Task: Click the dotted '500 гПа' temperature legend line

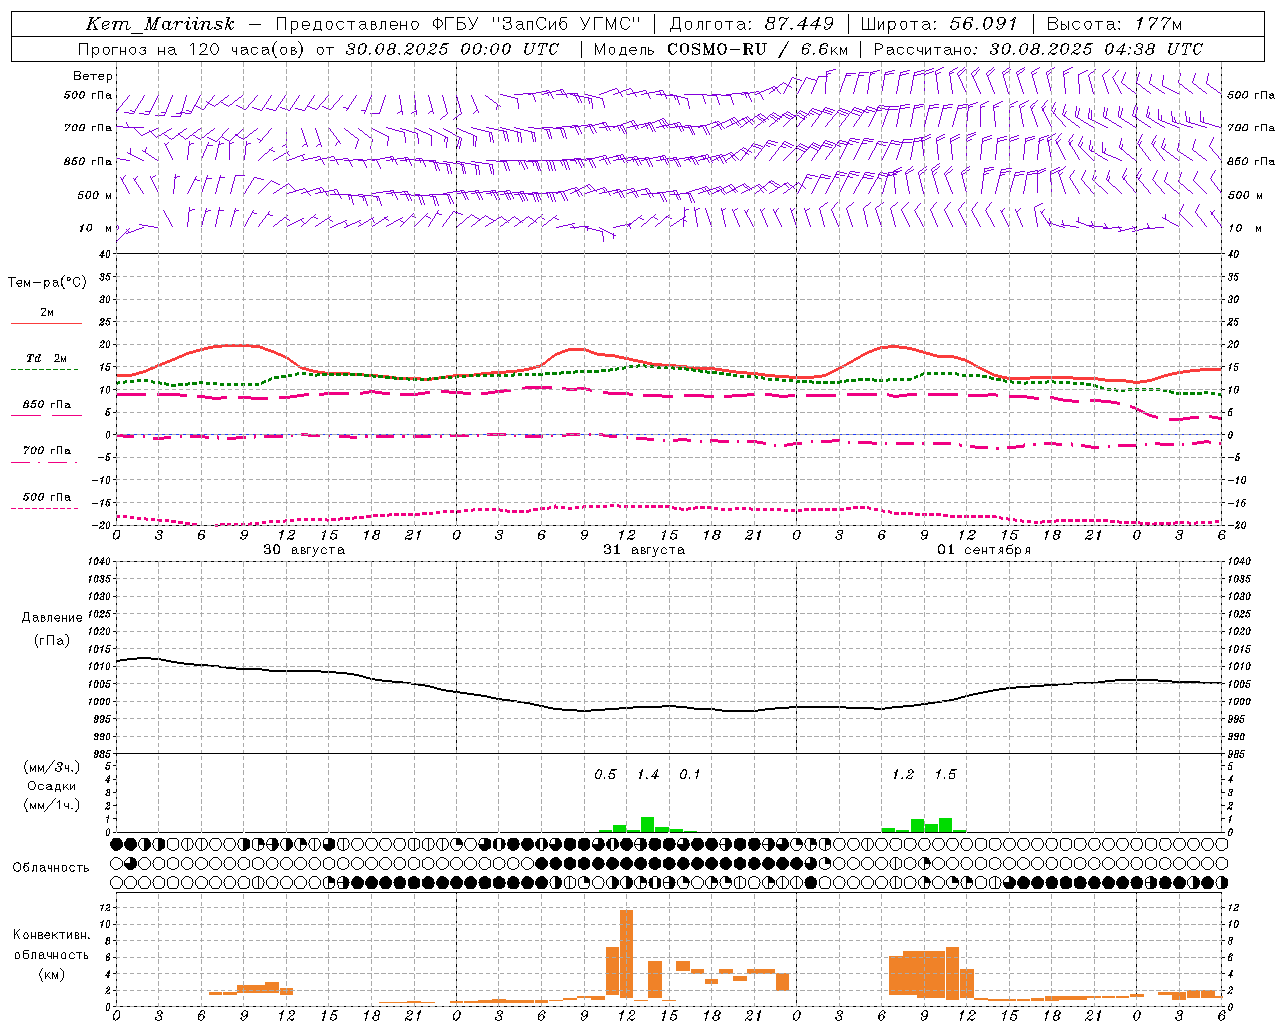Action: 44,508
